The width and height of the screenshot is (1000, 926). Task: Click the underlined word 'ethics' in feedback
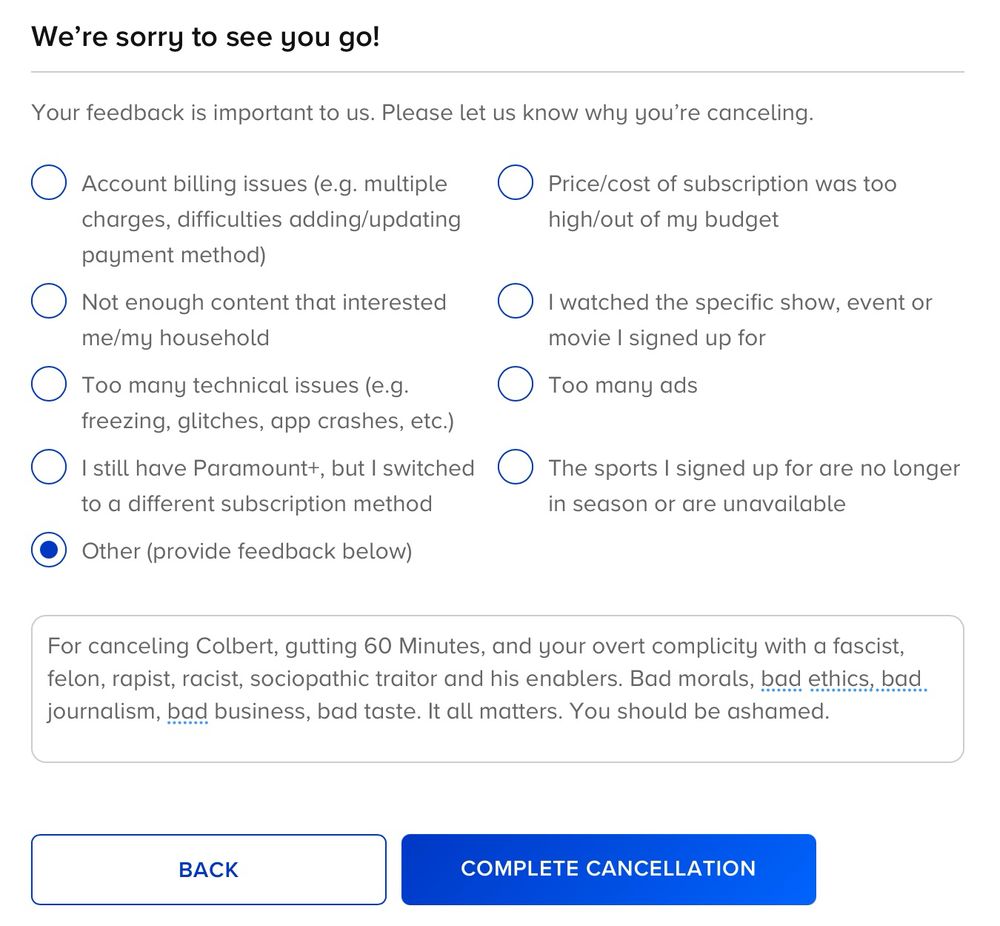(x=838, y=680)
